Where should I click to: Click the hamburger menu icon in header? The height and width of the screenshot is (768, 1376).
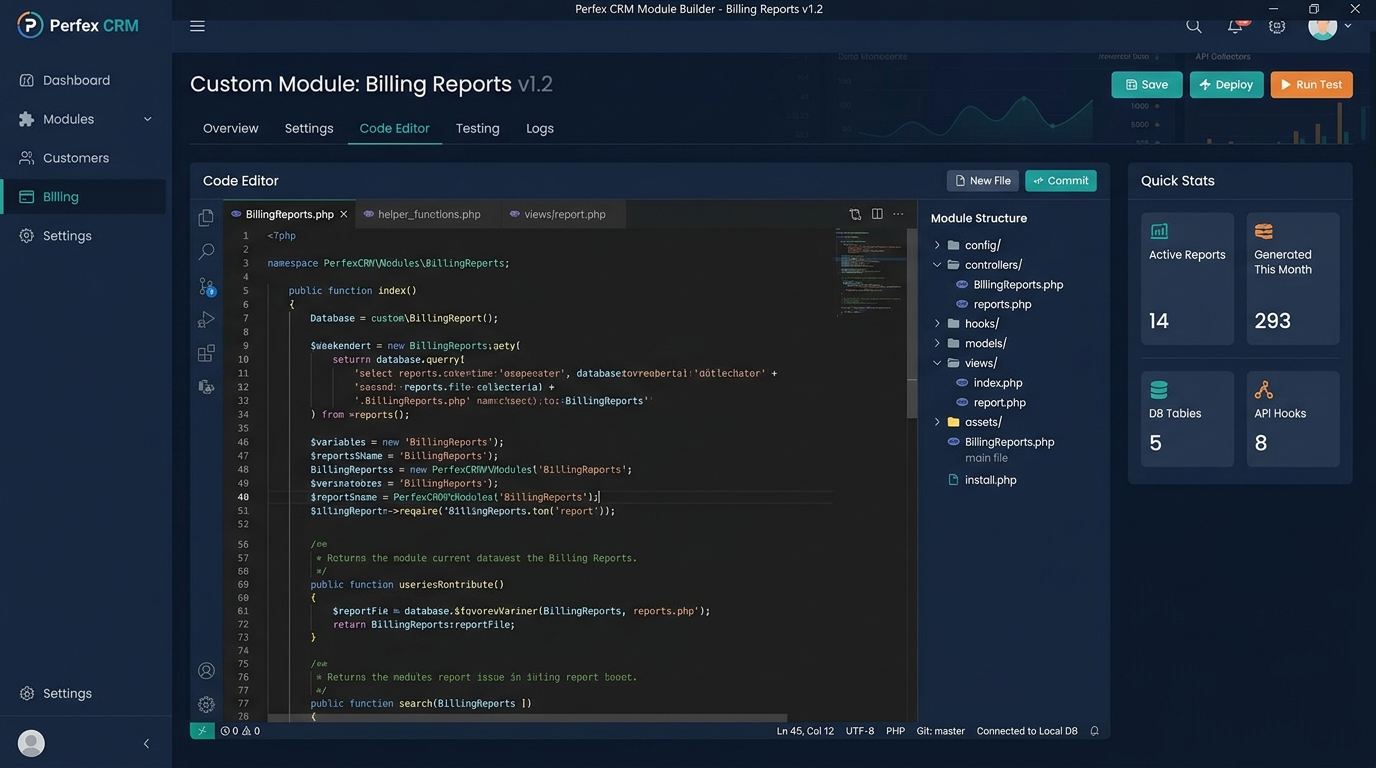pyautogui.click(x=197, y=26)
